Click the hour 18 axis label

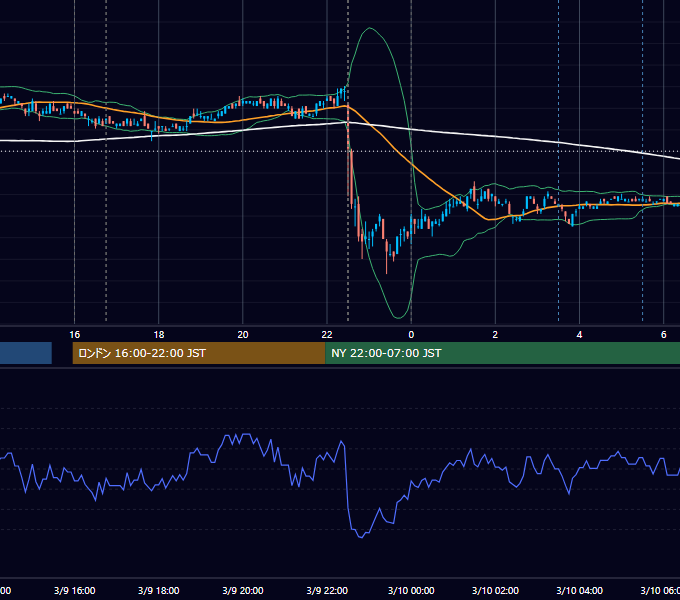click(159, 334)
